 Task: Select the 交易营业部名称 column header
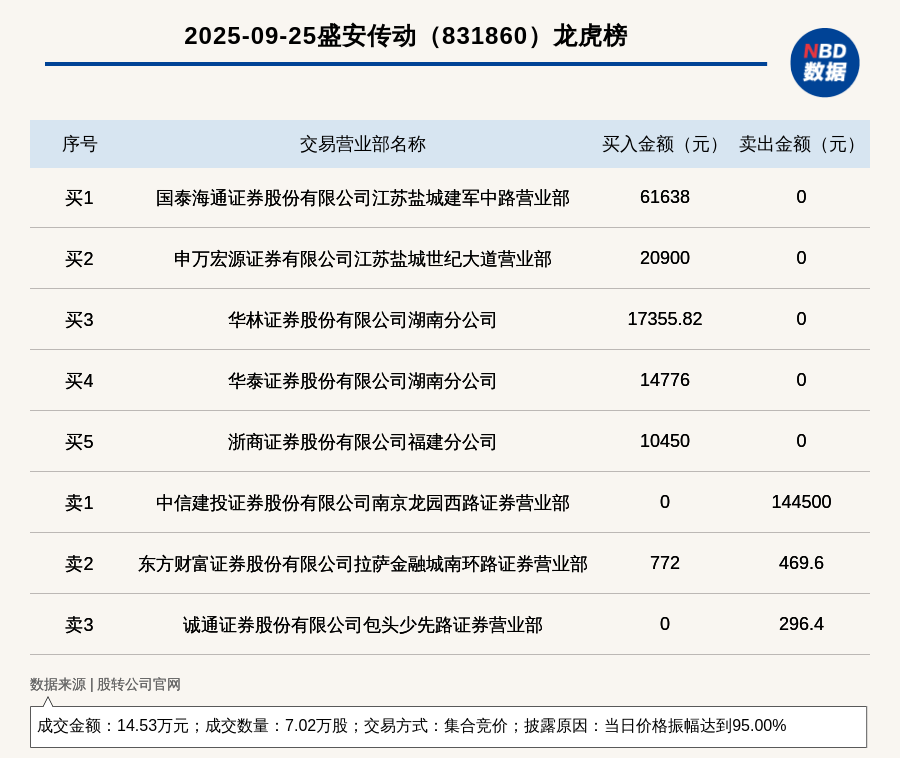pos(362,144)
